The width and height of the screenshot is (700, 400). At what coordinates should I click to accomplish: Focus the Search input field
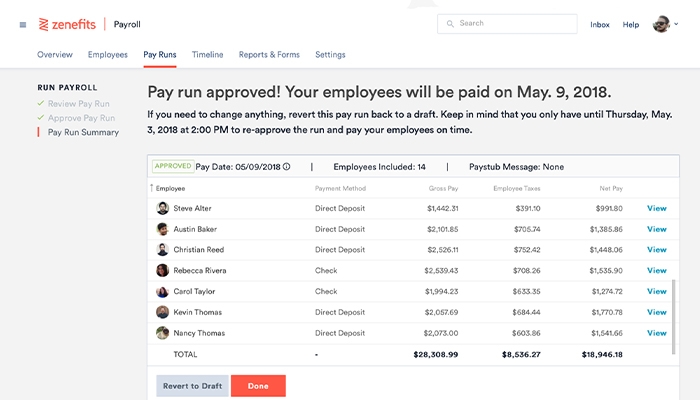tap(507, 24)
